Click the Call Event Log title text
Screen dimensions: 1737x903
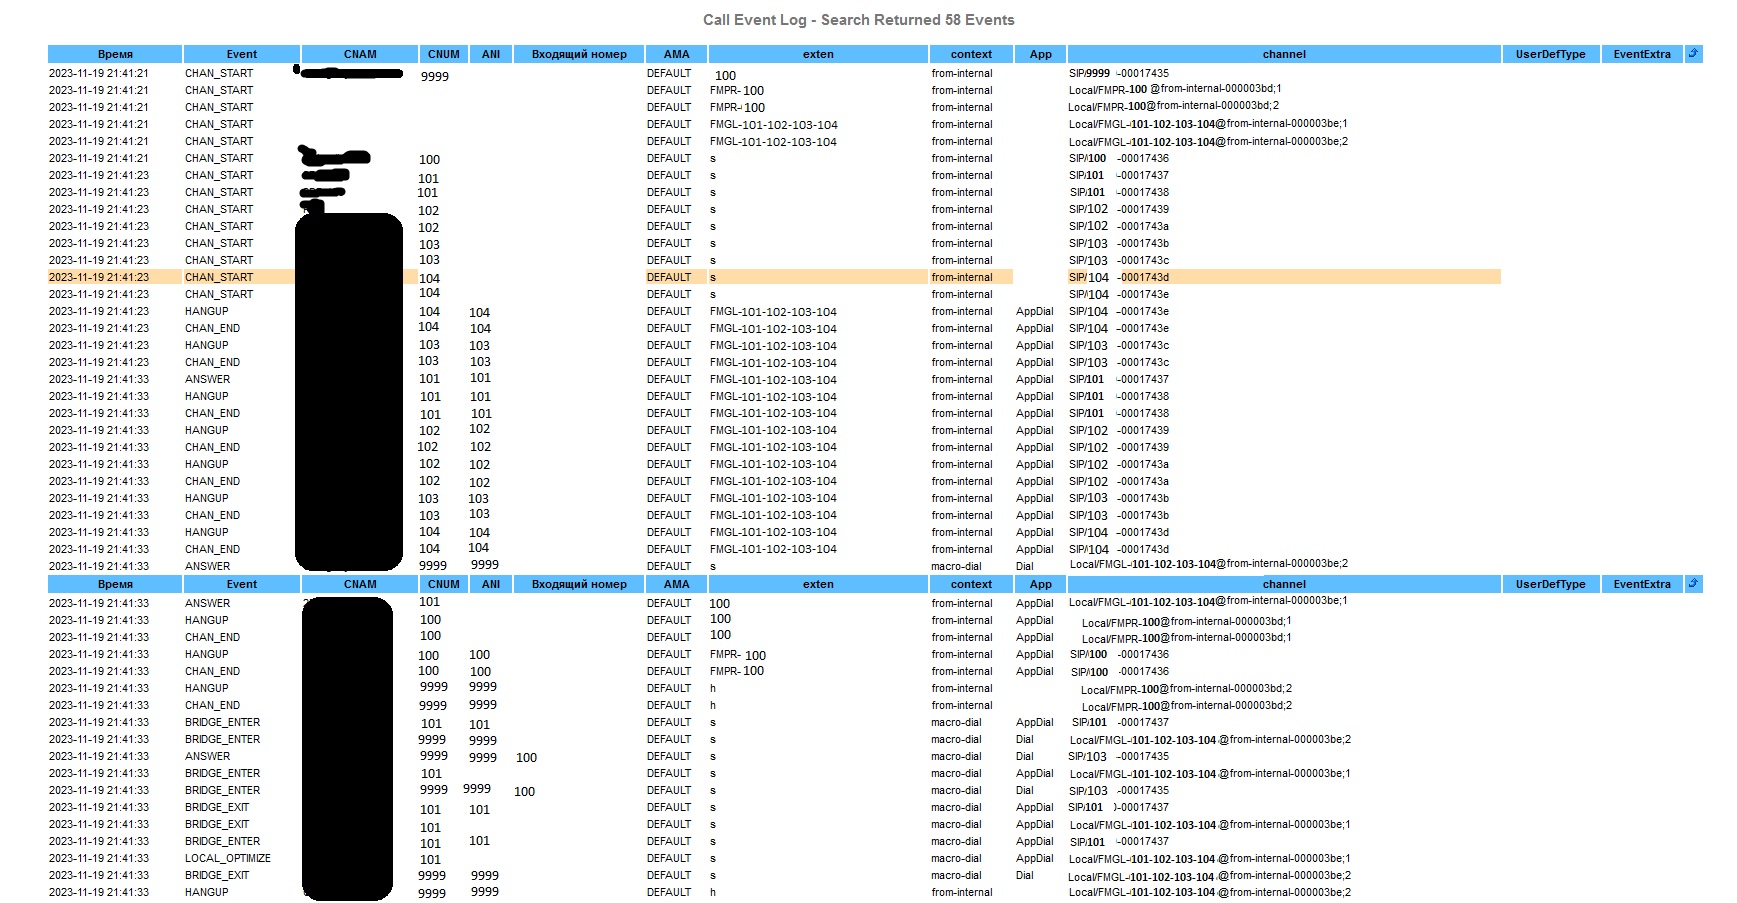tap(858, 20)
